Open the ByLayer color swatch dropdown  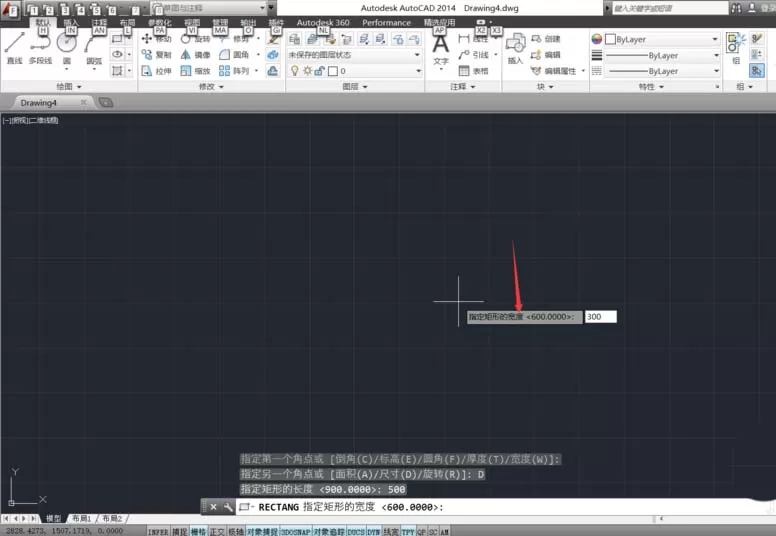click(x=662, y=39)
